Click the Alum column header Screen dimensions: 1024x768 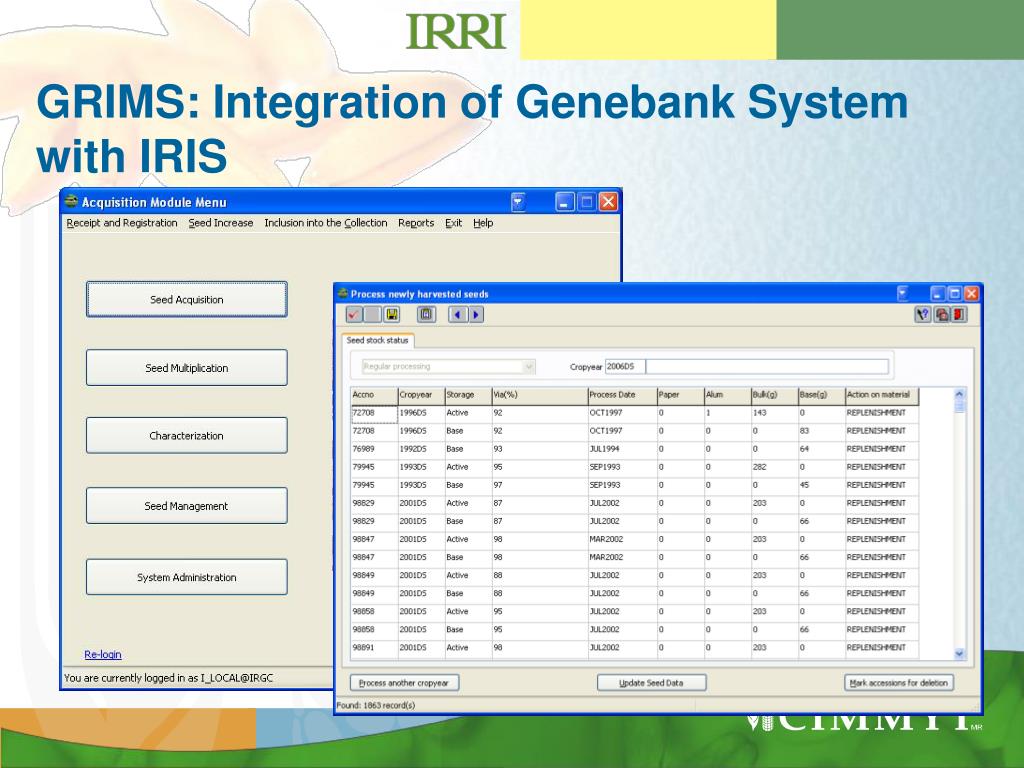click(728, 394)
